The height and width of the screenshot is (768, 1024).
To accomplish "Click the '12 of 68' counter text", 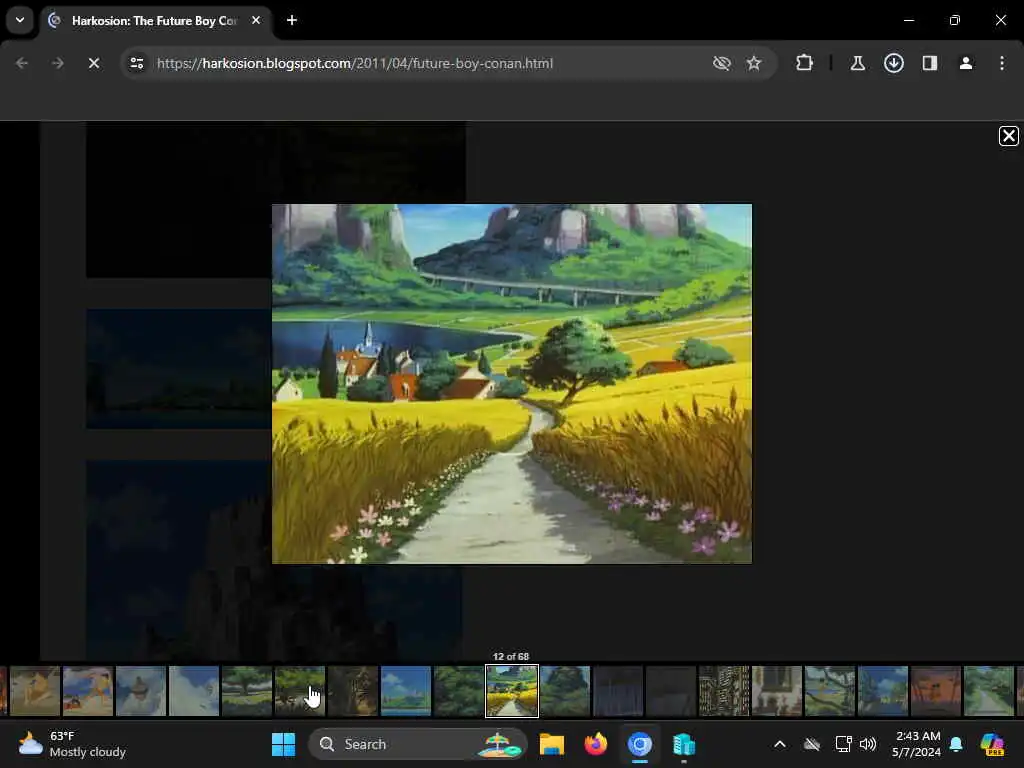I will pos(511,656).
